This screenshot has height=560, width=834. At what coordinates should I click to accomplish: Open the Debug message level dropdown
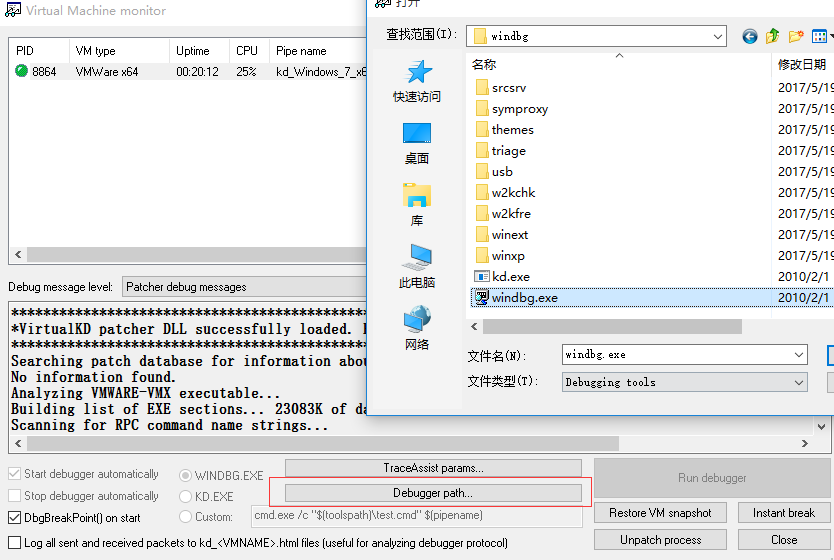pyautogui.click(x=245, y=287)
